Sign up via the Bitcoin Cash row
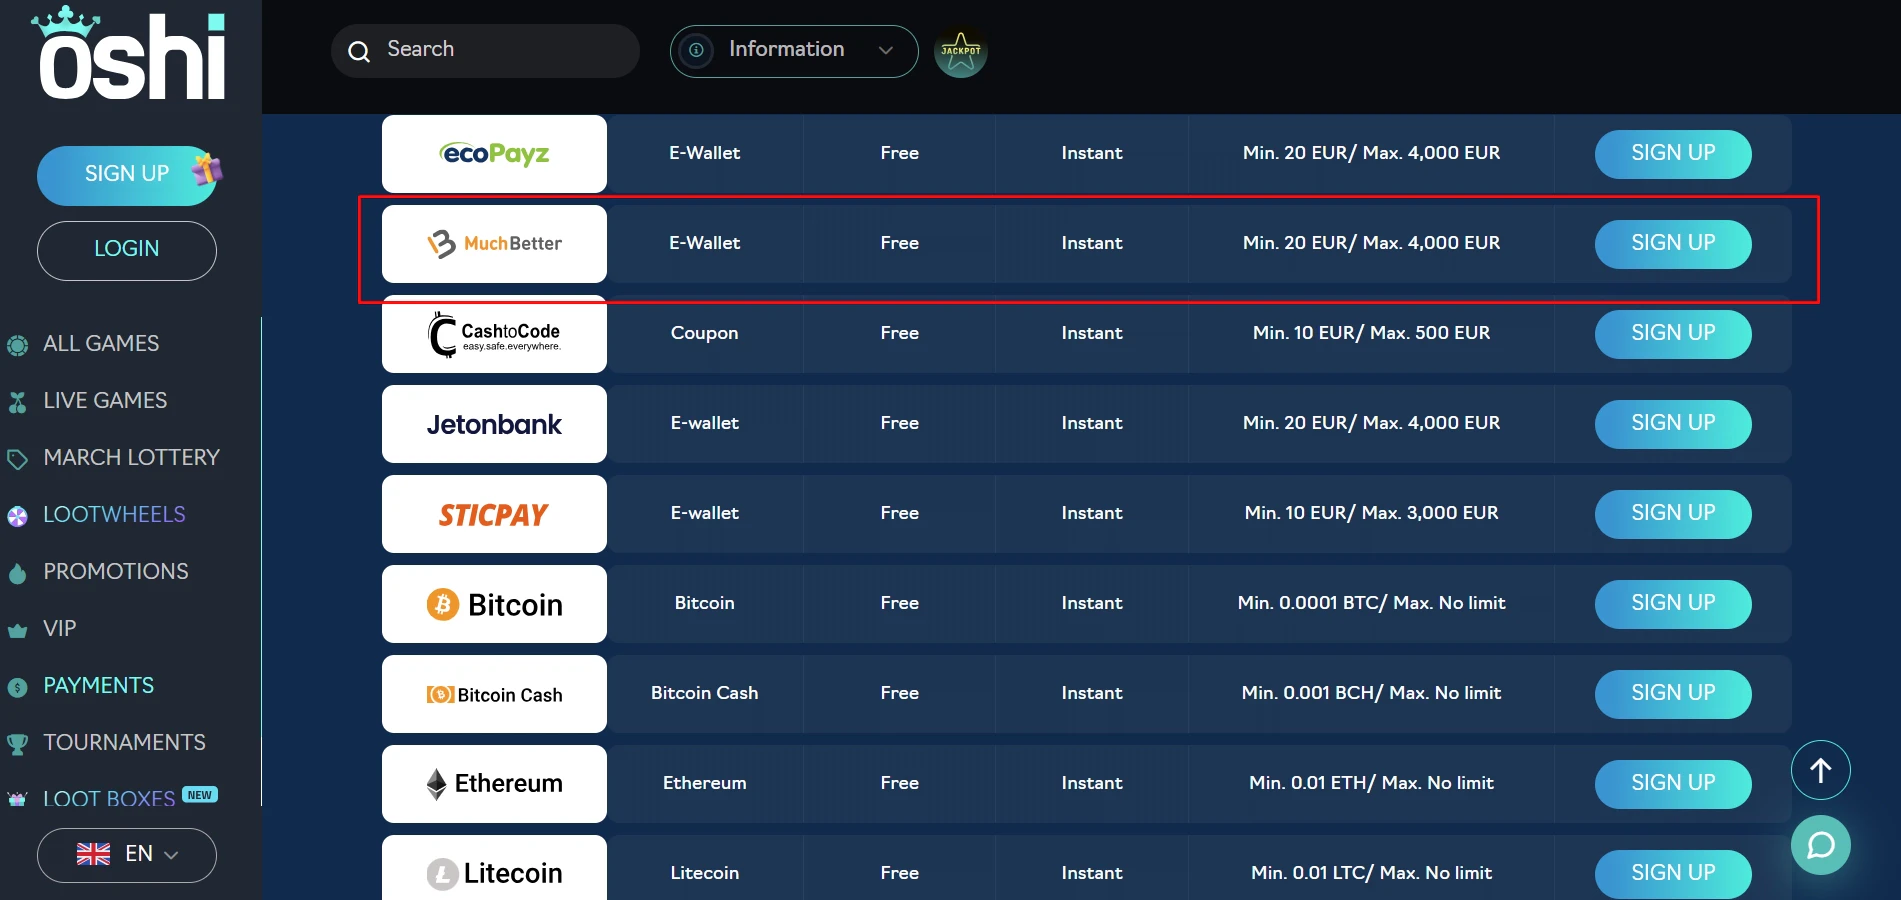Screen dimensions: 1901x900 1673,694
